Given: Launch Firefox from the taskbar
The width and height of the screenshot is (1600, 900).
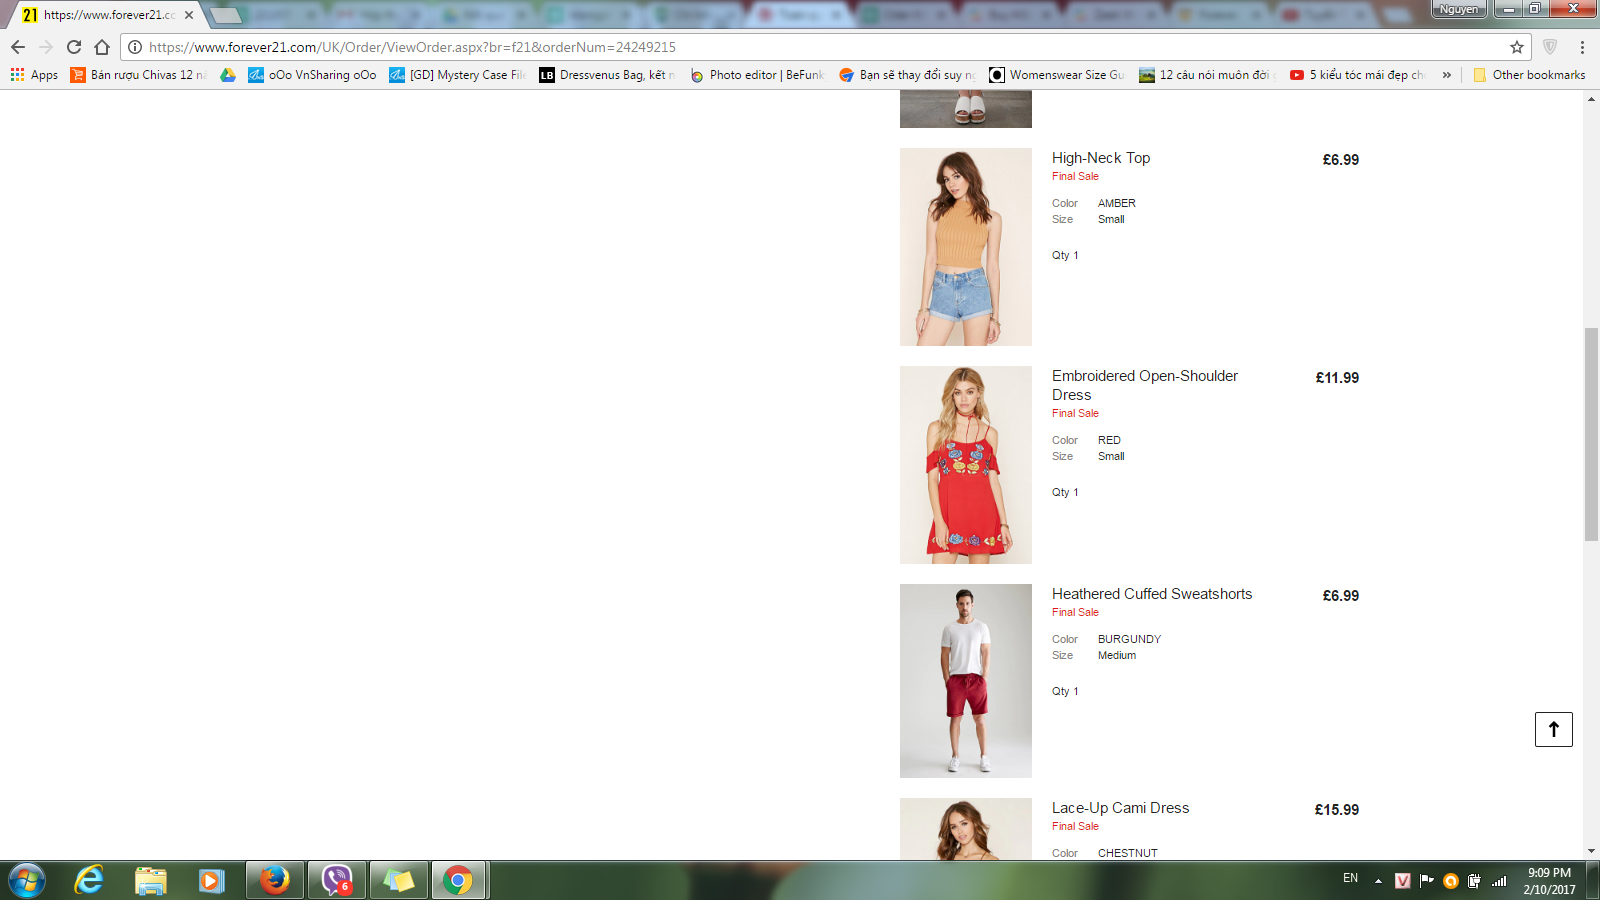Looking at the screenshot, I should click(x=274, y=880).
